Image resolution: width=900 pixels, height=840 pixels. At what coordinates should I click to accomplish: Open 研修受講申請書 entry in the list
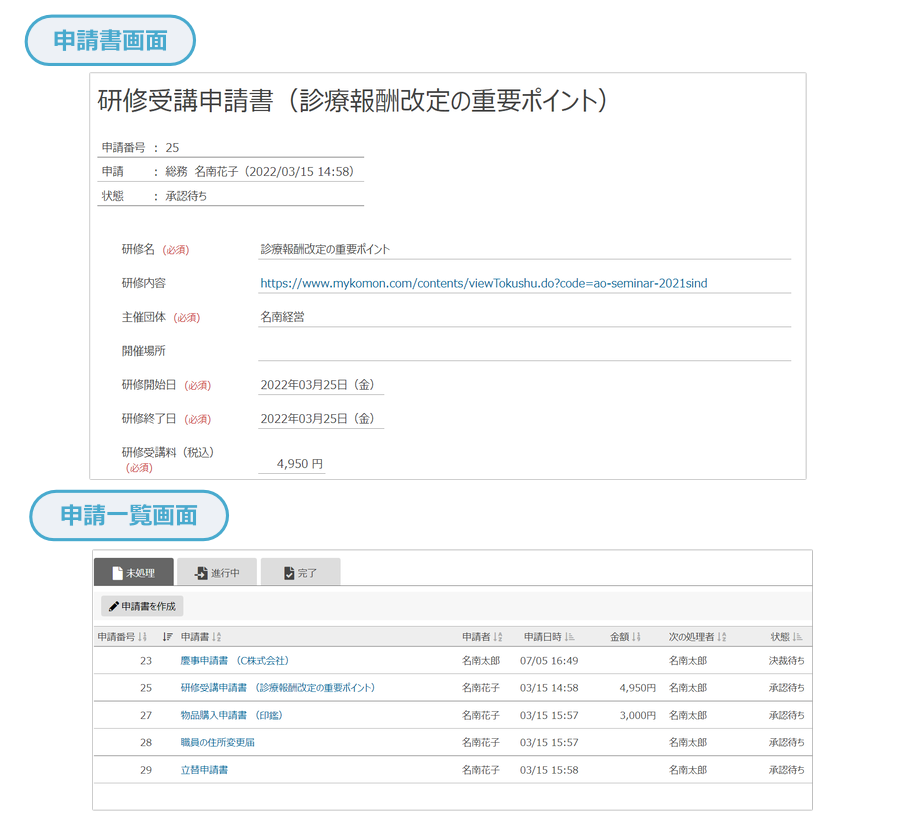278,688
